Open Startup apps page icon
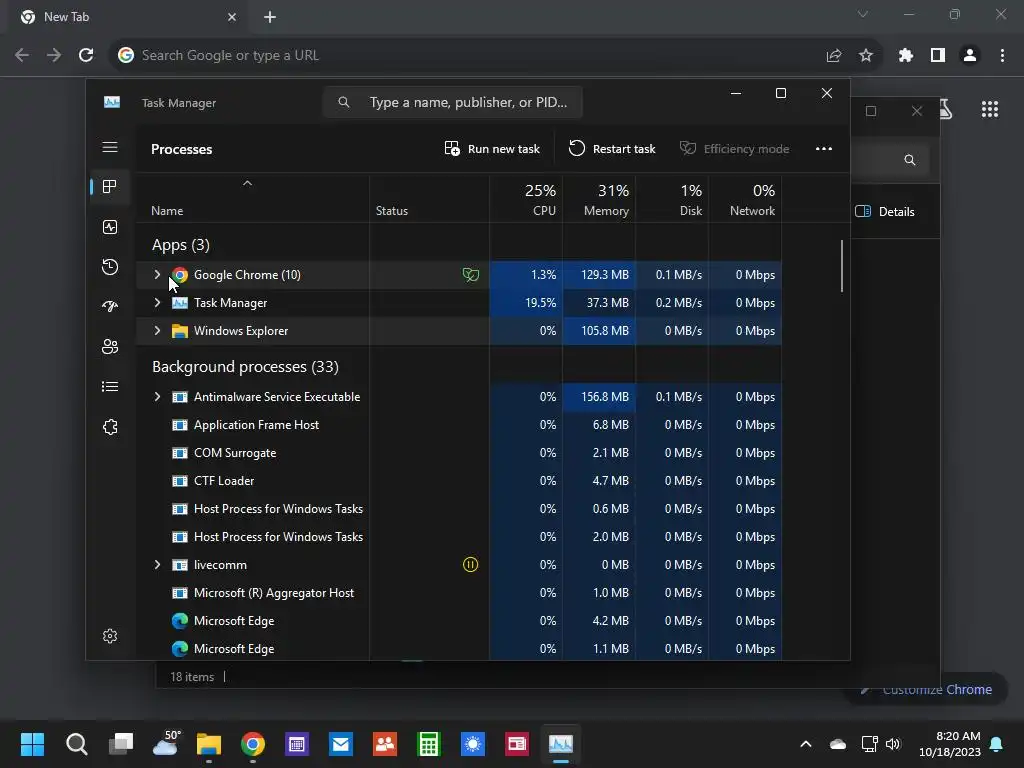The image size is (1024, 768). click(x=110, y=306)
